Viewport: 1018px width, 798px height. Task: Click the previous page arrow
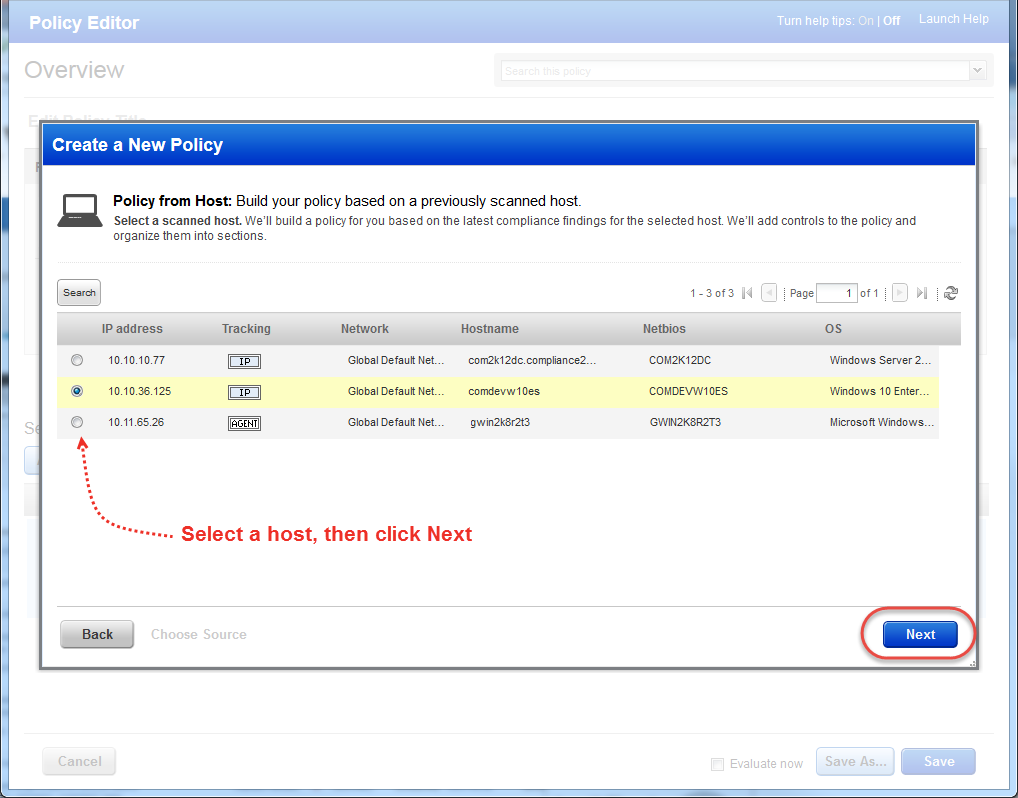[x=768, y=292]
